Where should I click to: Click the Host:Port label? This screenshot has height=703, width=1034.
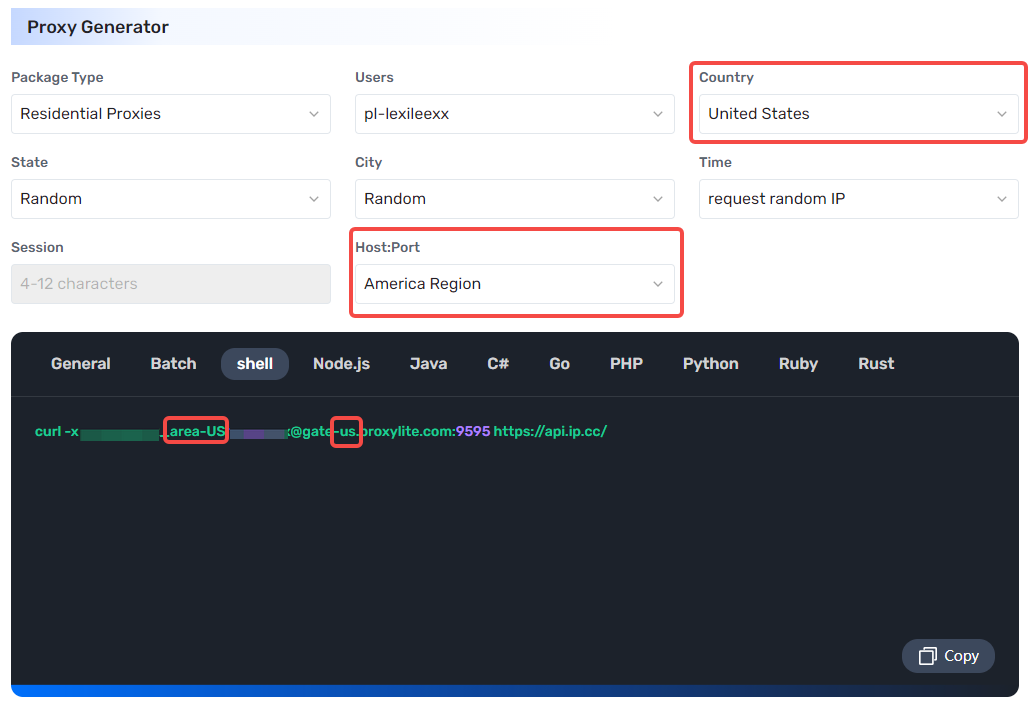[388, 247]
